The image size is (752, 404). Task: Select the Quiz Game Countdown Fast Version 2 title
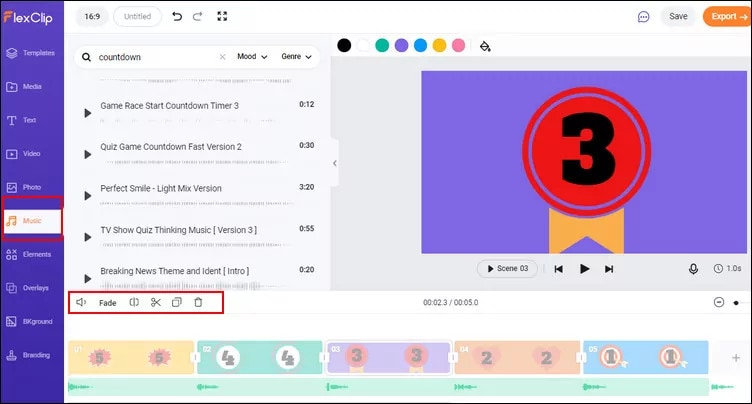pyautogui.click(x=171, y=147)
